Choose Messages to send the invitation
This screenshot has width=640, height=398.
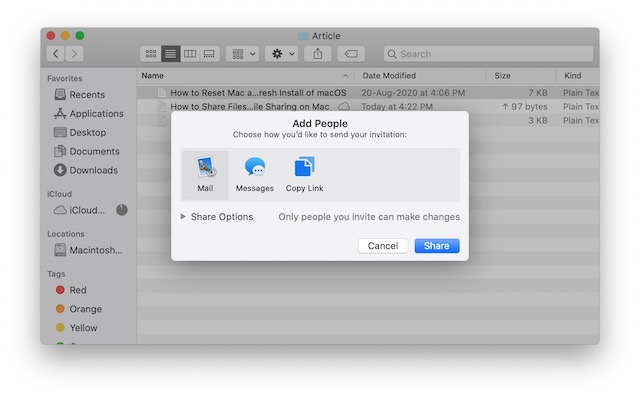[x=255, y=175]
